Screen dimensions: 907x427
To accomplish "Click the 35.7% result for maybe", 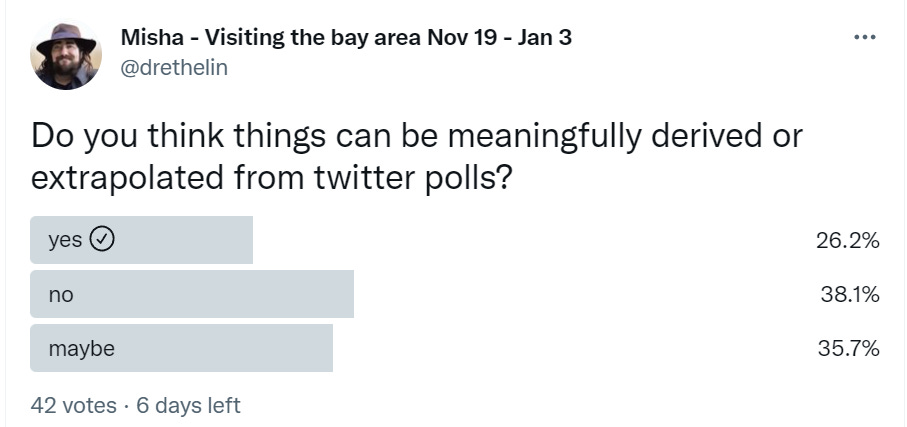I will (x=847, y=349).
